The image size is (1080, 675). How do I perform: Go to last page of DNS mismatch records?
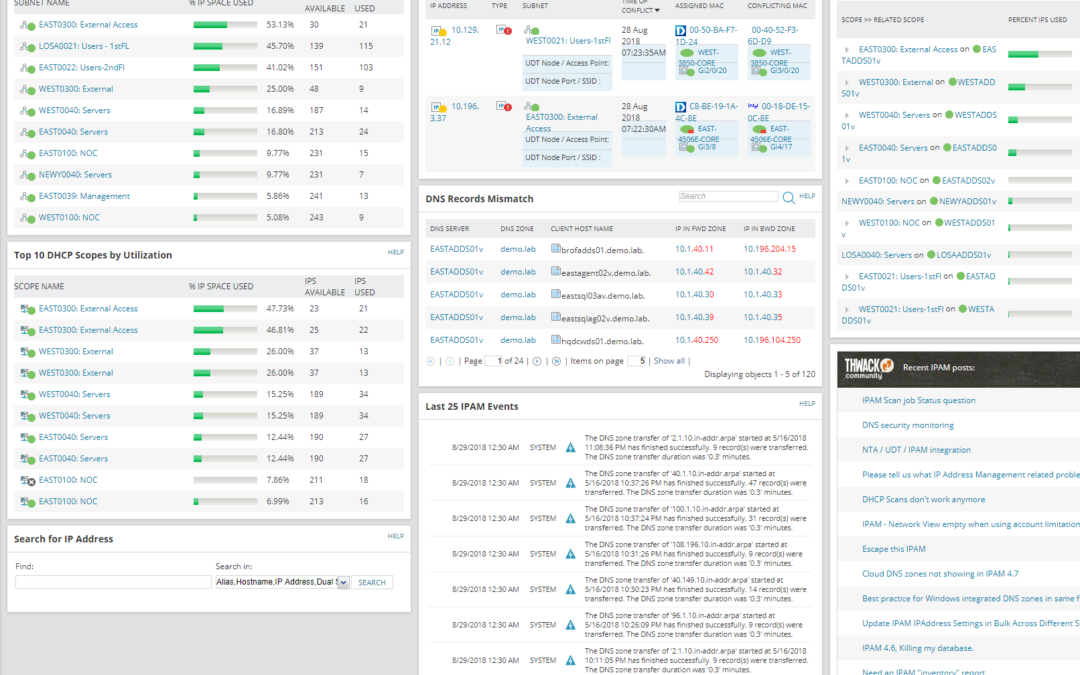tap(557, 361)
